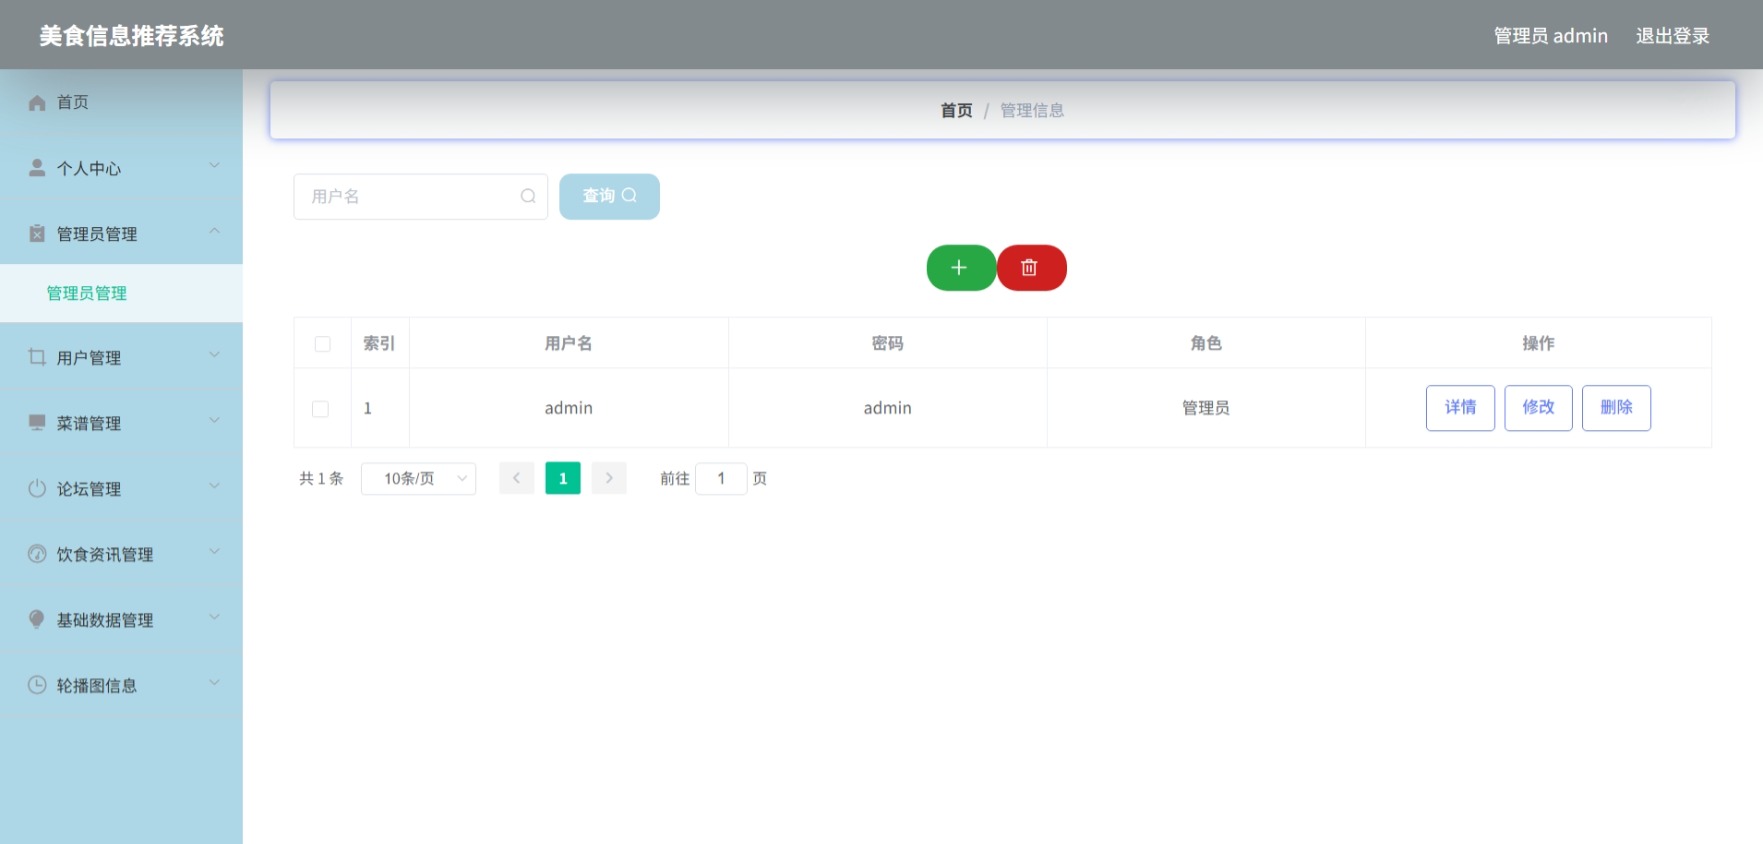Viewport: 1763px width, 844px height.
Task: Open the 10条/页 page size dropdown
Action: tap(418, 478)
